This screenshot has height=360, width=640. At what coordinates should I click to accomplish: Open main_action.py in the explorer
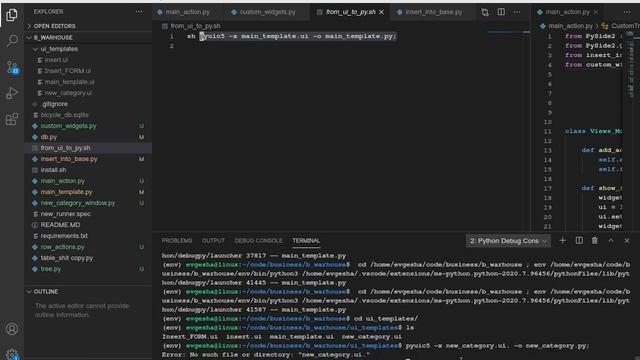[88, 181]
